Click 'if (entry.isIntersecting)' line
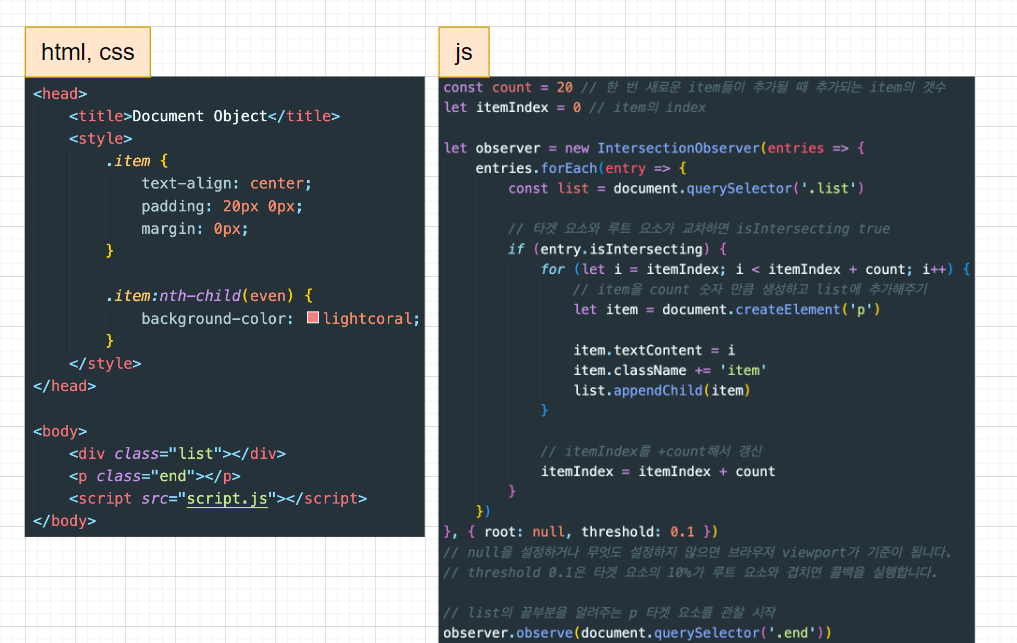 617,249
